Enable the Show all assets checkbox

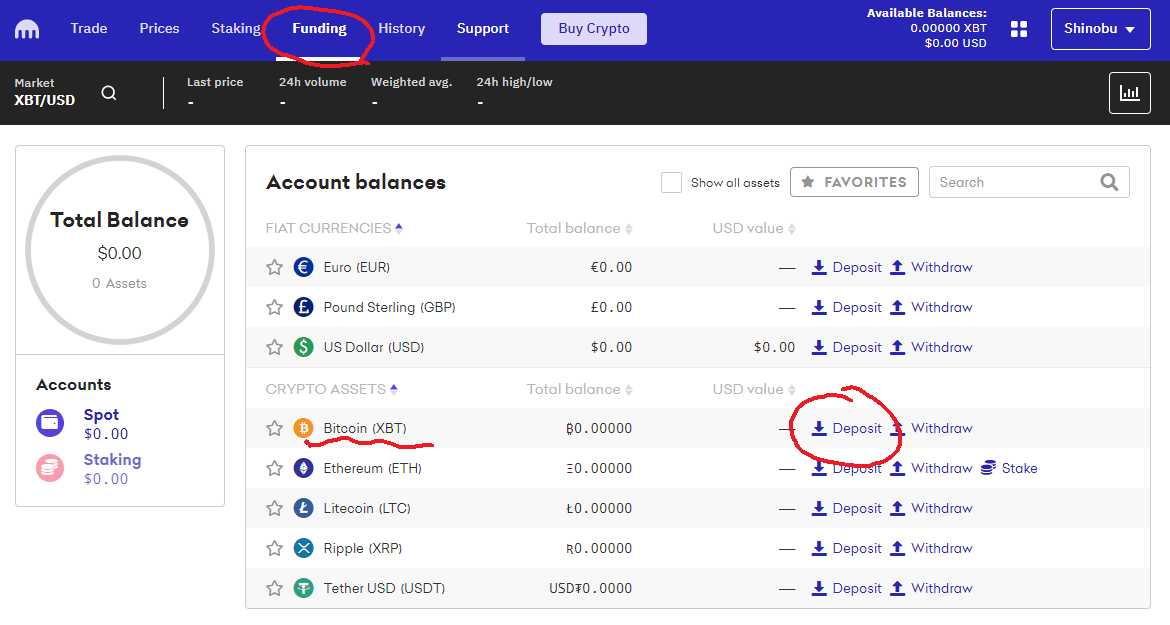671,182
